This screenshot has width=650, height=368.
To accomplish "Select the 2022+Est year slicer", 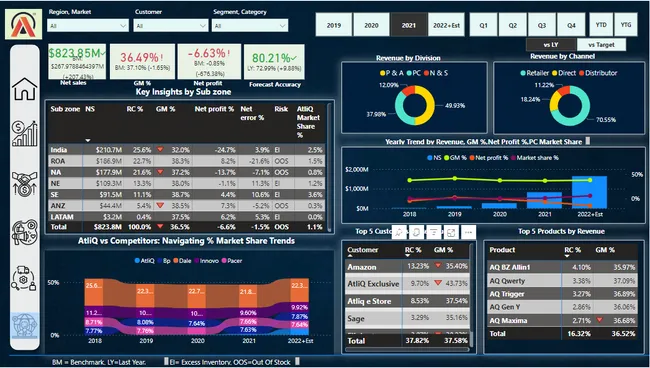I will click(x=446, y=25).
